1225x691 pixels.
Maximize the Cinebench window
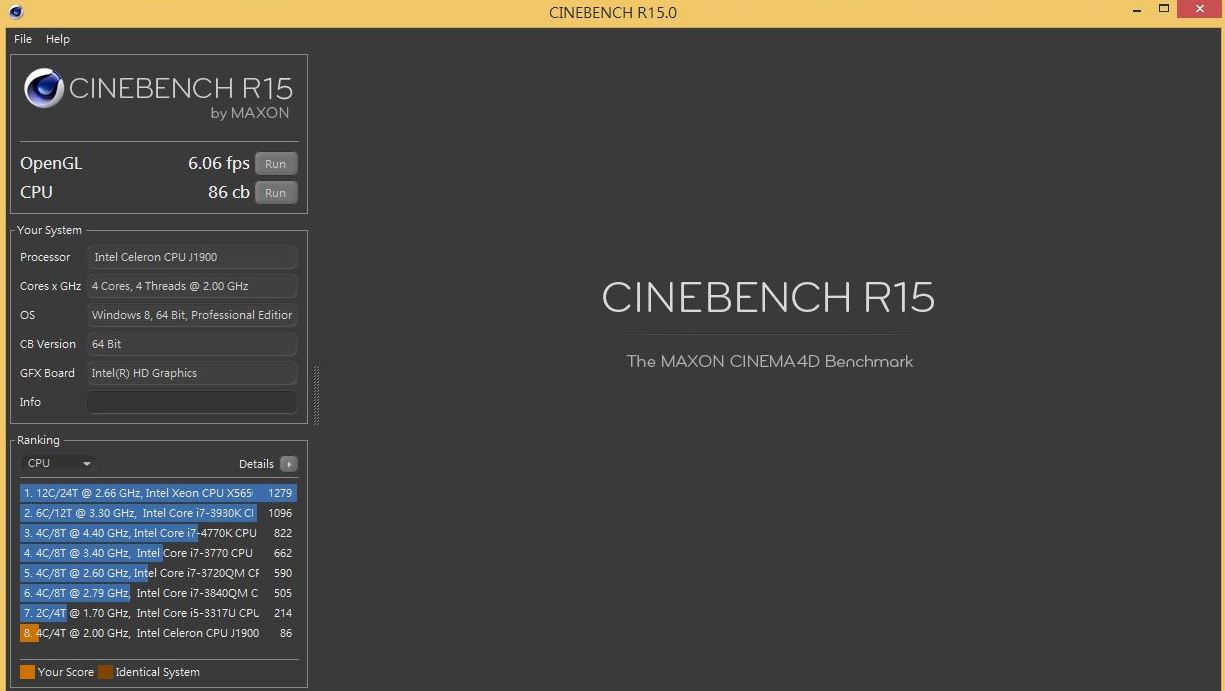[x=1163, y=10]
